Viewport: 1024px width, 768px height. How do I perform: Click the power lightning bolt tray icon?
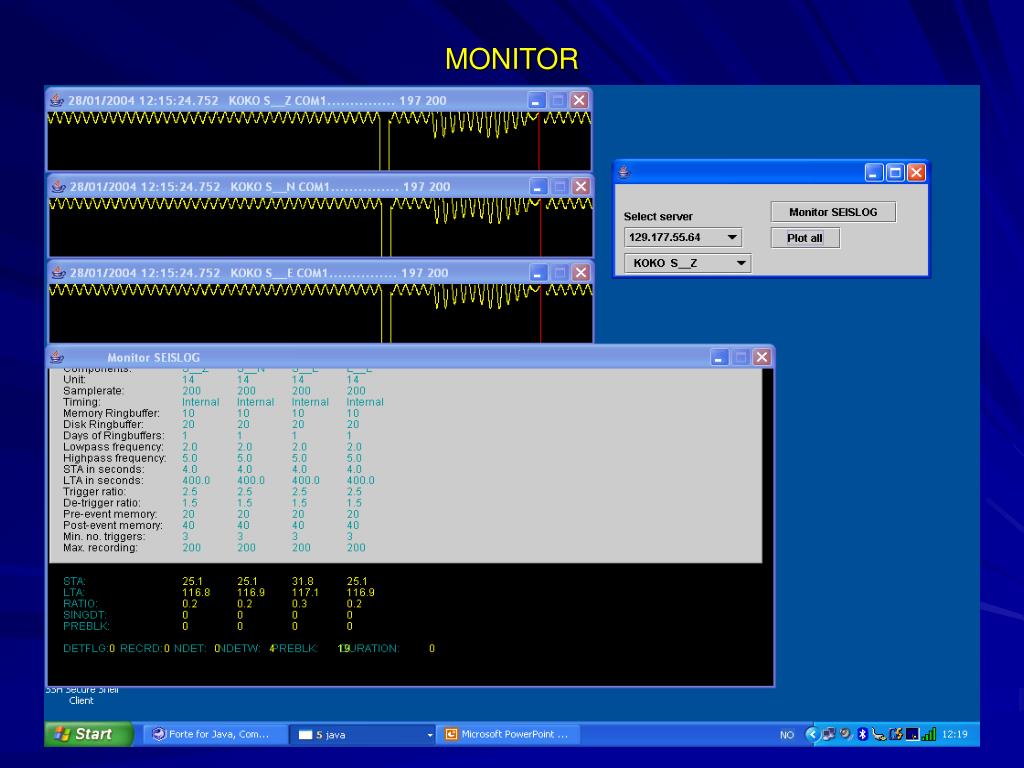896,734
